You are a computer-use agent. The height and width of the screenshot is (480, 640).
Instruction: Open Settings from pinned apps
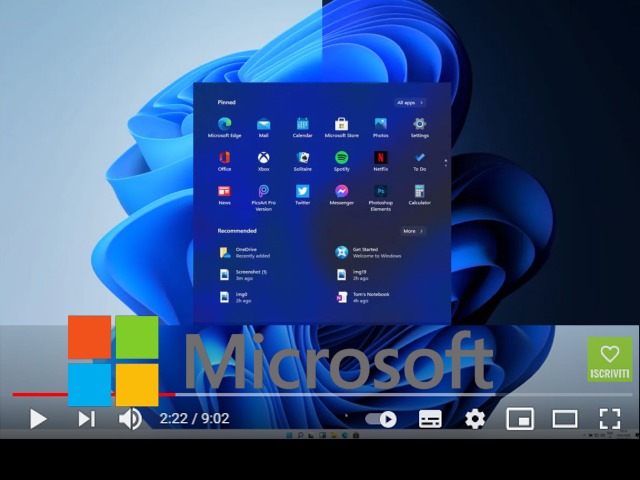420,127
